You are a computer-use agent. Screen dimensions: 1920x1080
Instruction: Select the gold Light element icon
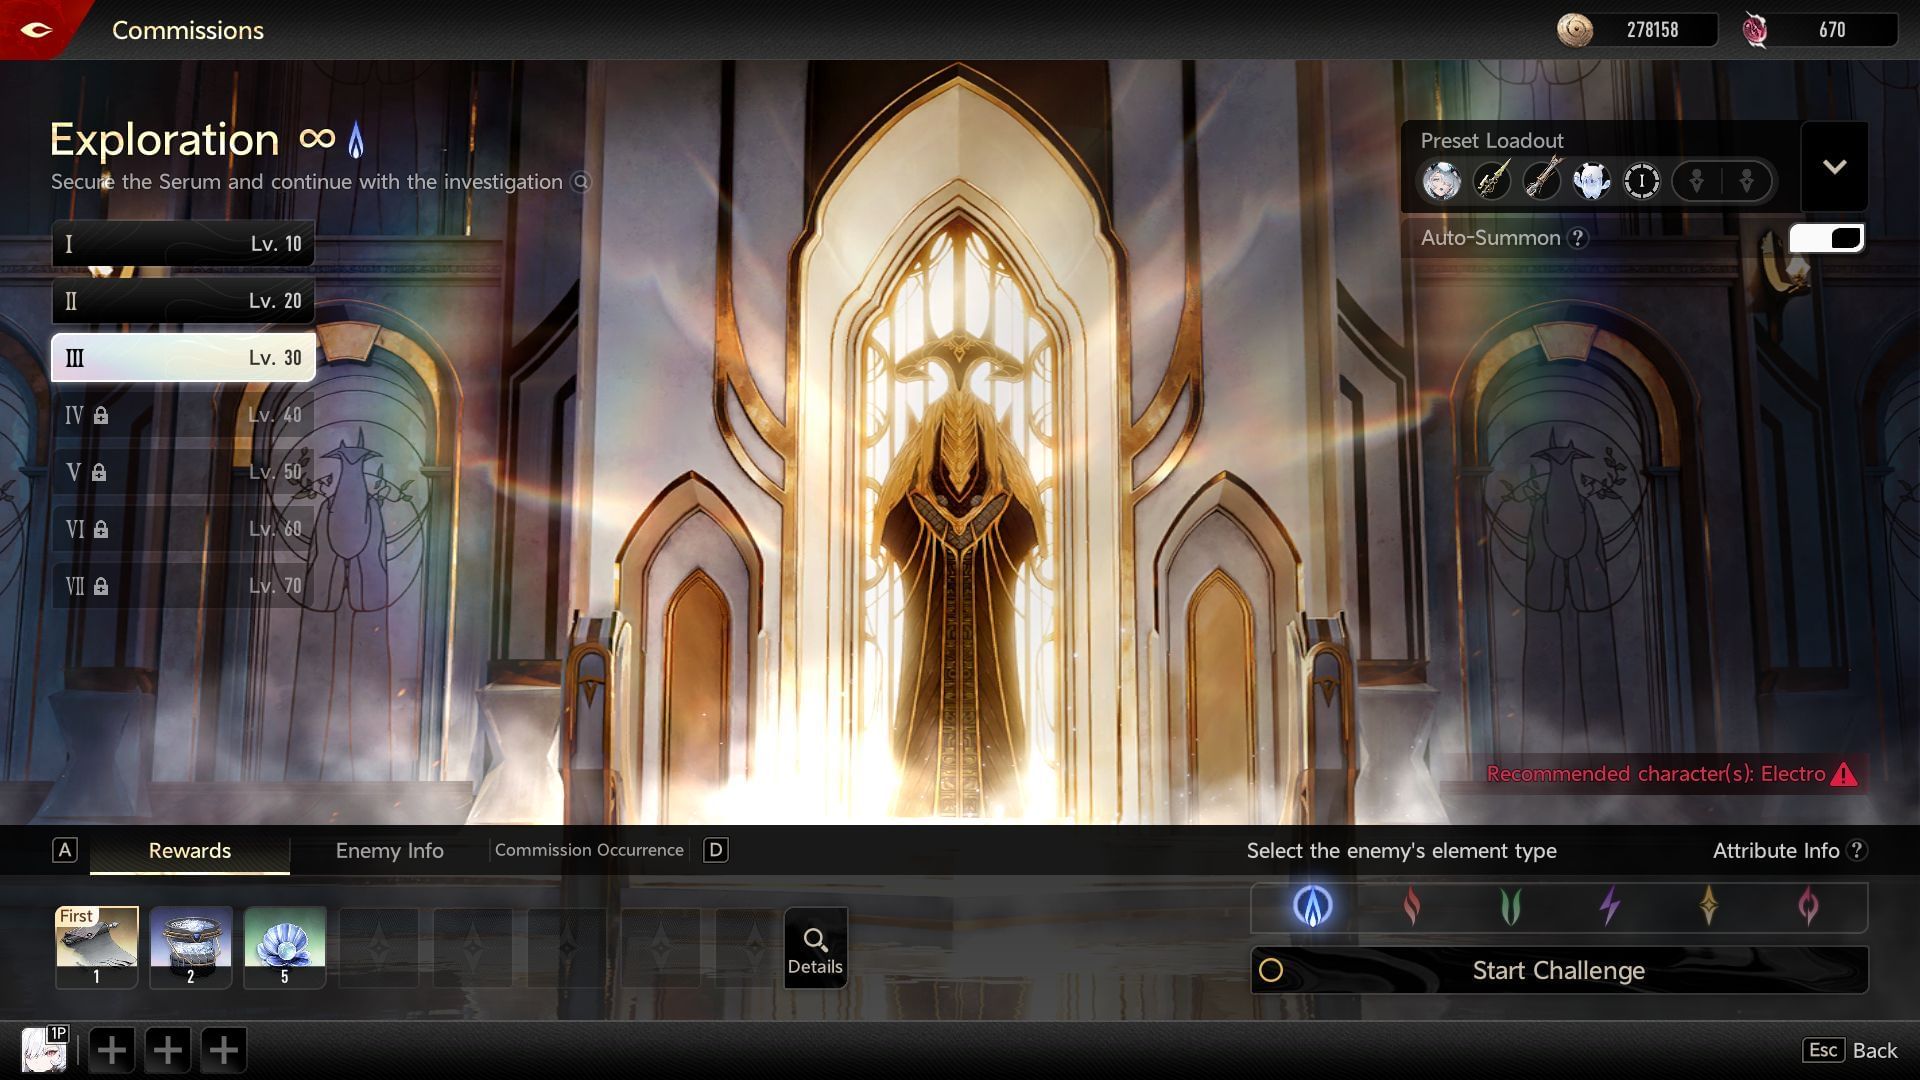[x=1711, y=907]
